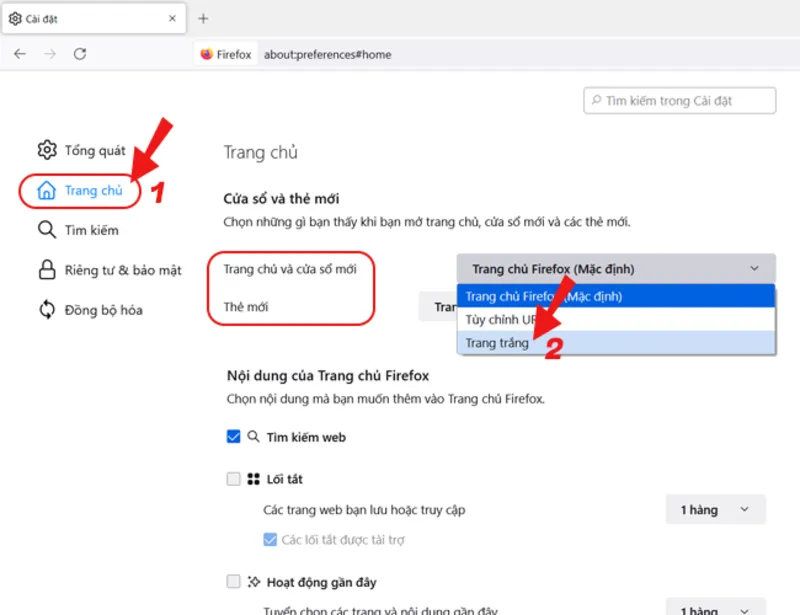
Task: Open a new tab with the plus icon
Action: point(203,19)
